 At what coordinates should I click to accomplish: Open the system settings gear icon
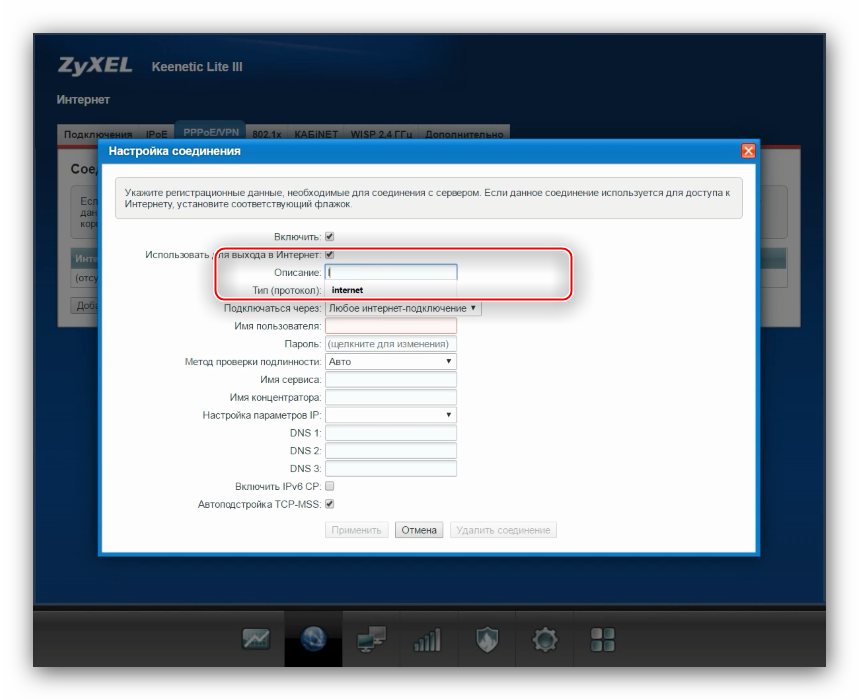coord(545,639)
